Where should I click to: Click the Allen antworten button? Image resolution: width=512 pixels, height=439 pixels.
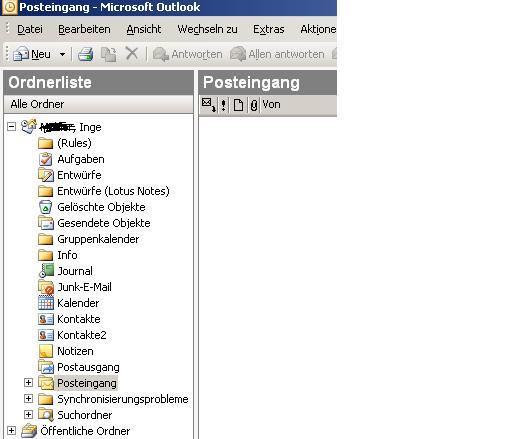[x=277, y=54]
